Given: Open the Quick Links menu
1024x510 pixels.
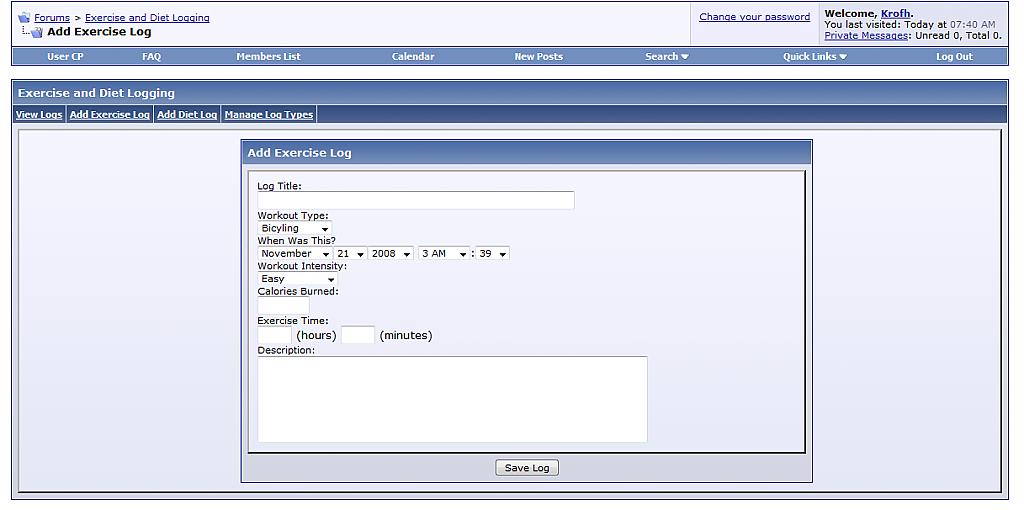Looking at the screenshot, I should (814, 57).
